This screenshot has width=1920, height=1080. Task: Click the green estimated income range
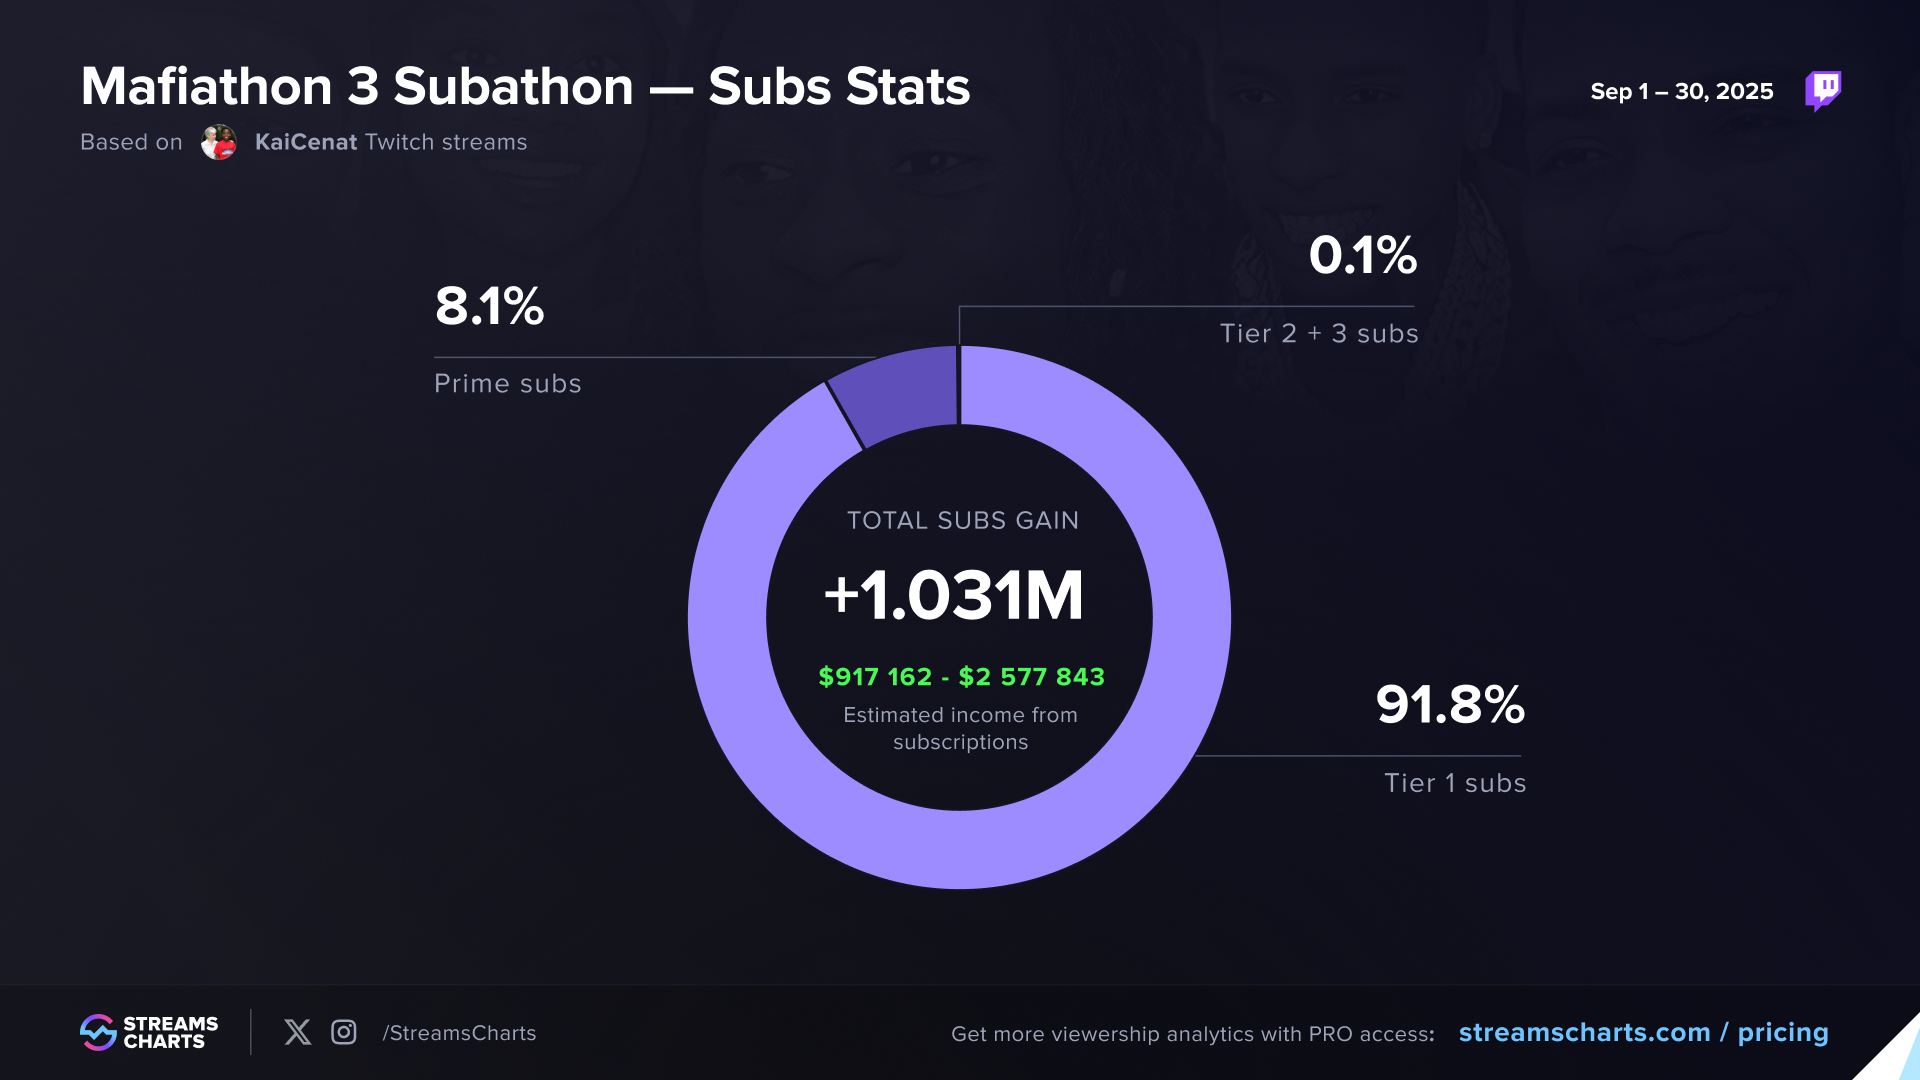961,677
